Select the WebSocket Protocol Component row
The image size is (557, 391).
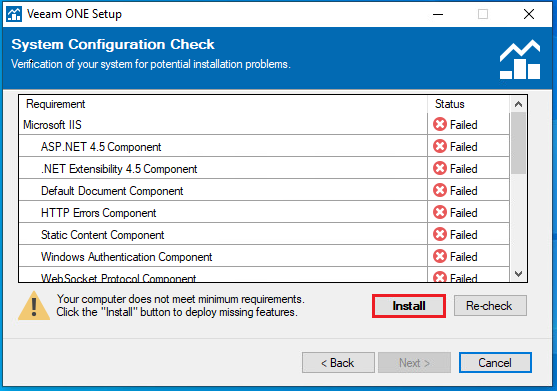click(x=264, y=275)
